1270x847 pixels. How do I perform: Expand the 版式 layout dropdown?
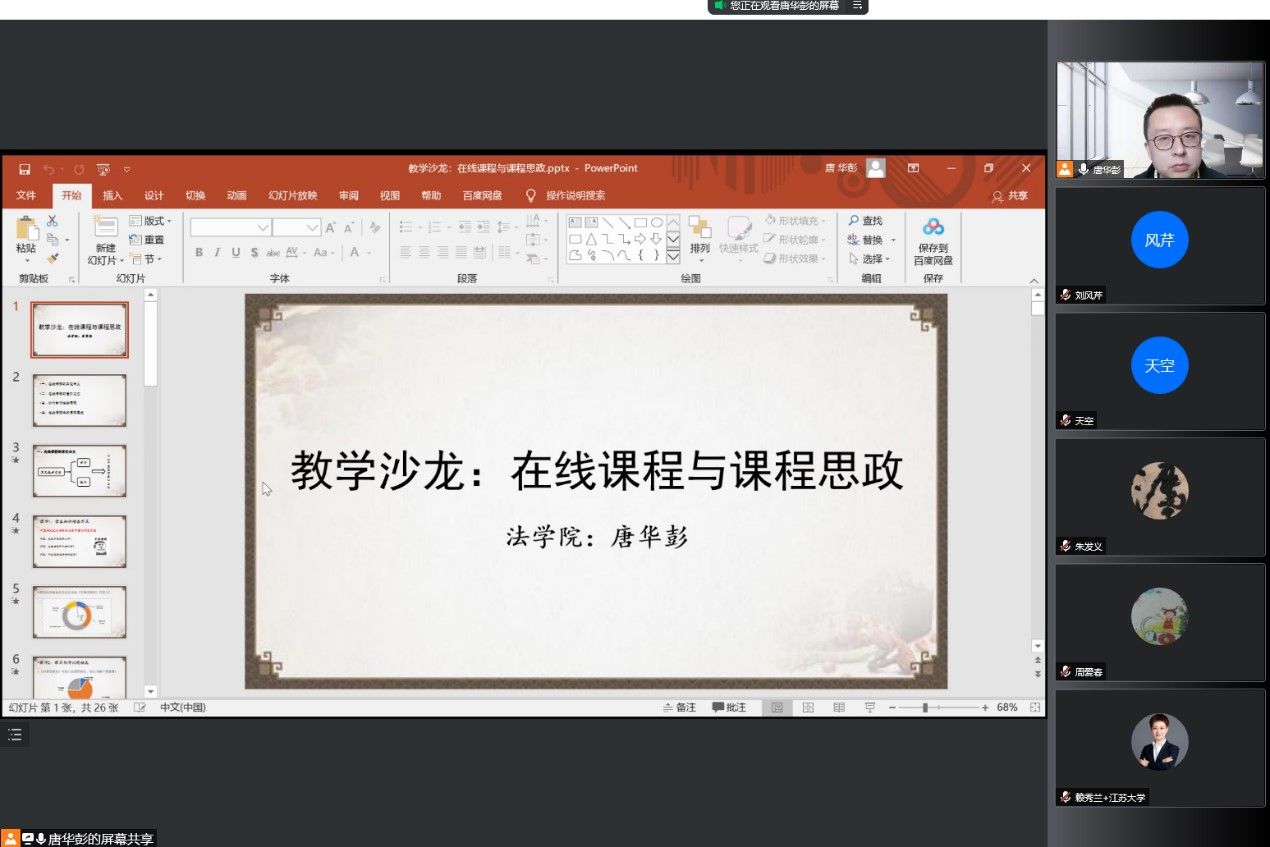(151, 221)
